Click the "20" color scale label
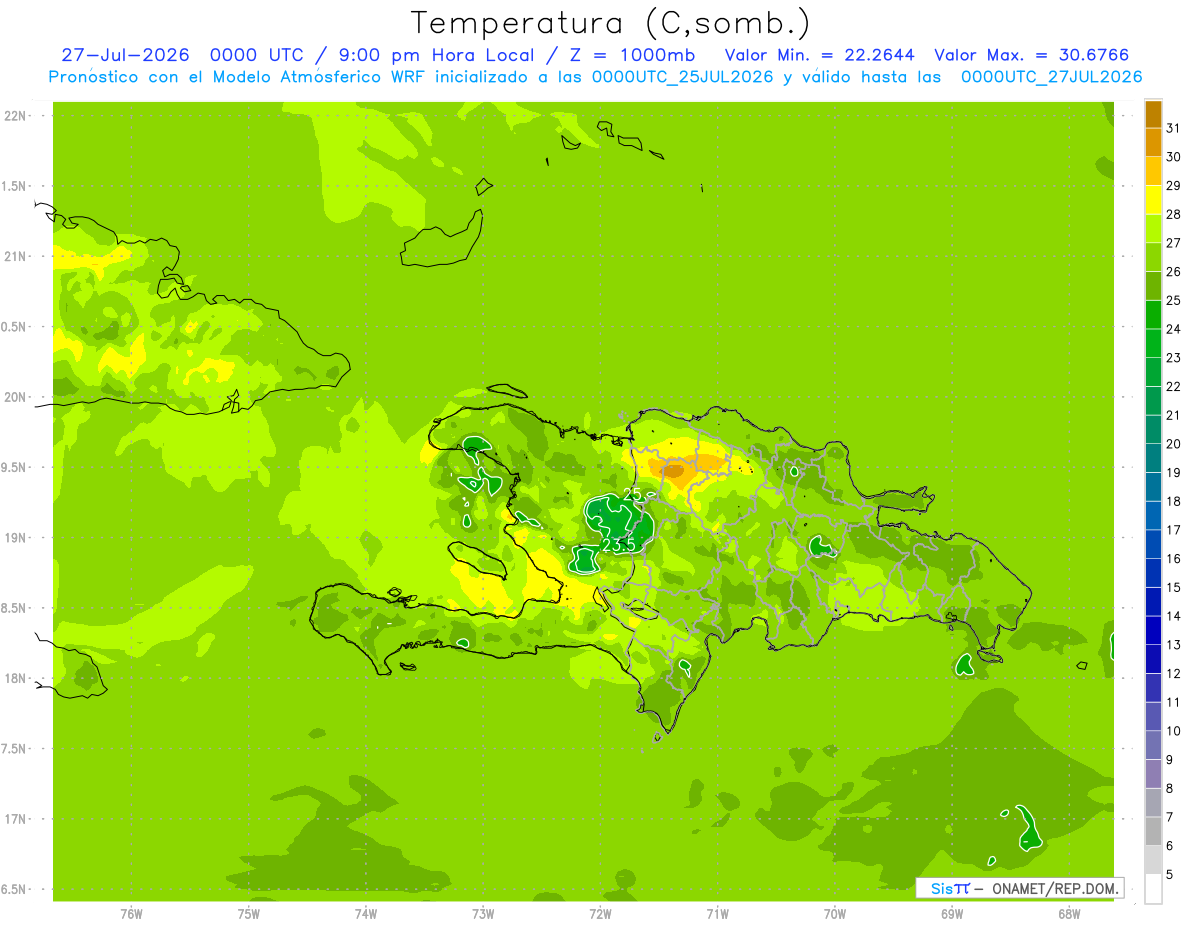The image size is (1200, 927). tap(1174, 444)
